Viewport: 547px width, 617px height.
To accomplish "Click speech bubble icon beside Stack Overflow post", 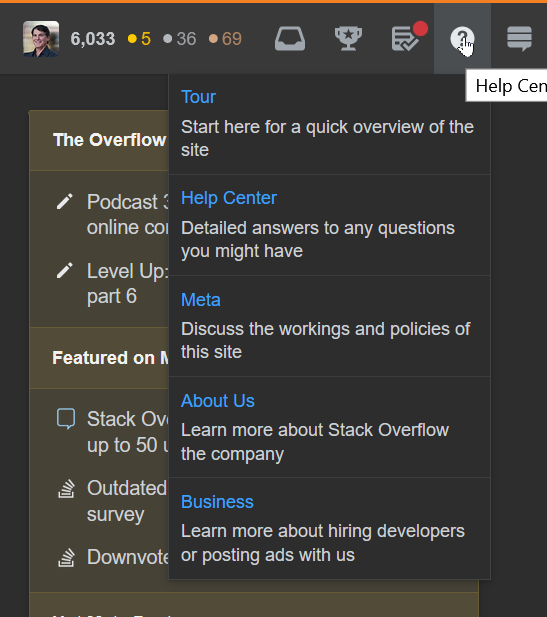I will (66, 419).
